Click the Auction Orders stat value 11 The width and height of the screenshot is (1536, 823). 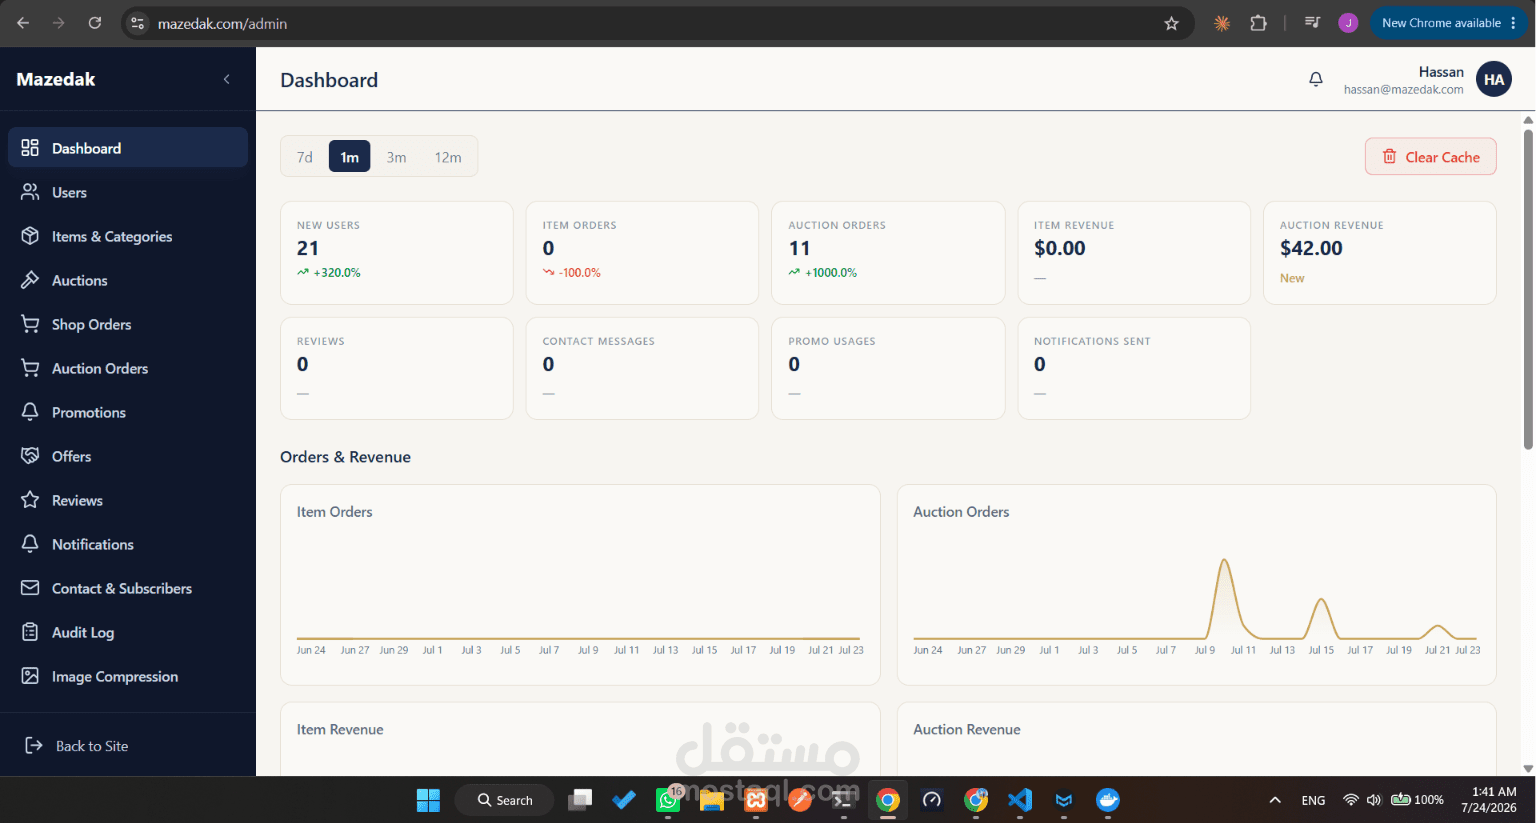point(799,248)
